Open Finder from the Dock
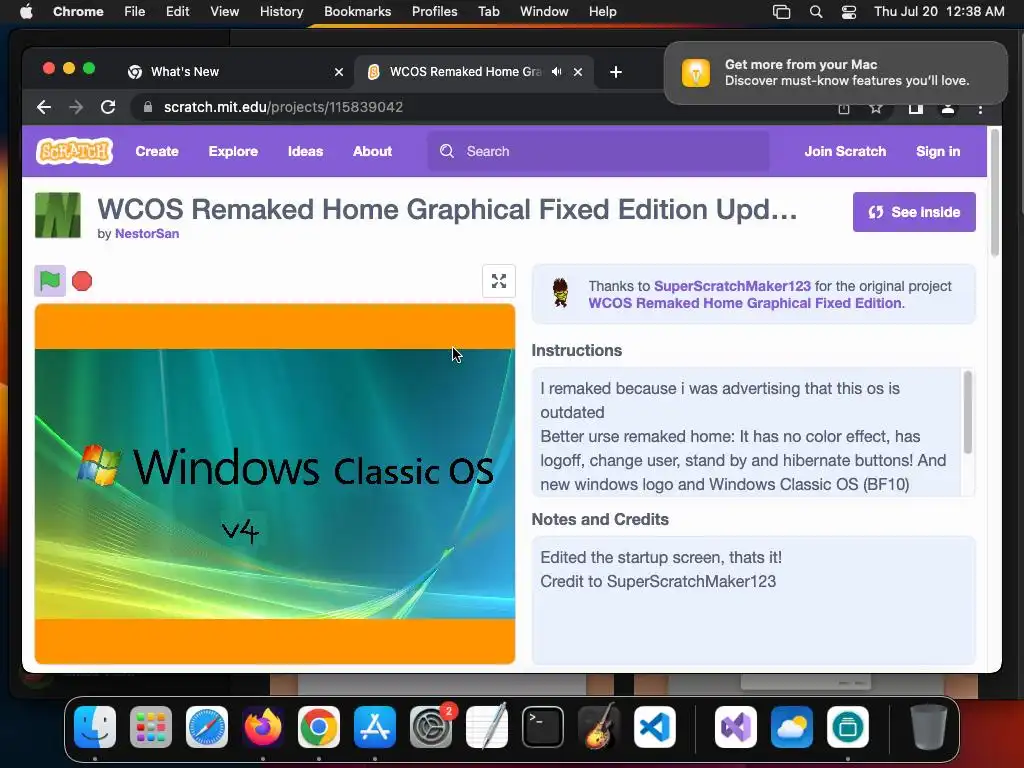The height and width of the screenshot is (768, 1024). 95,727
